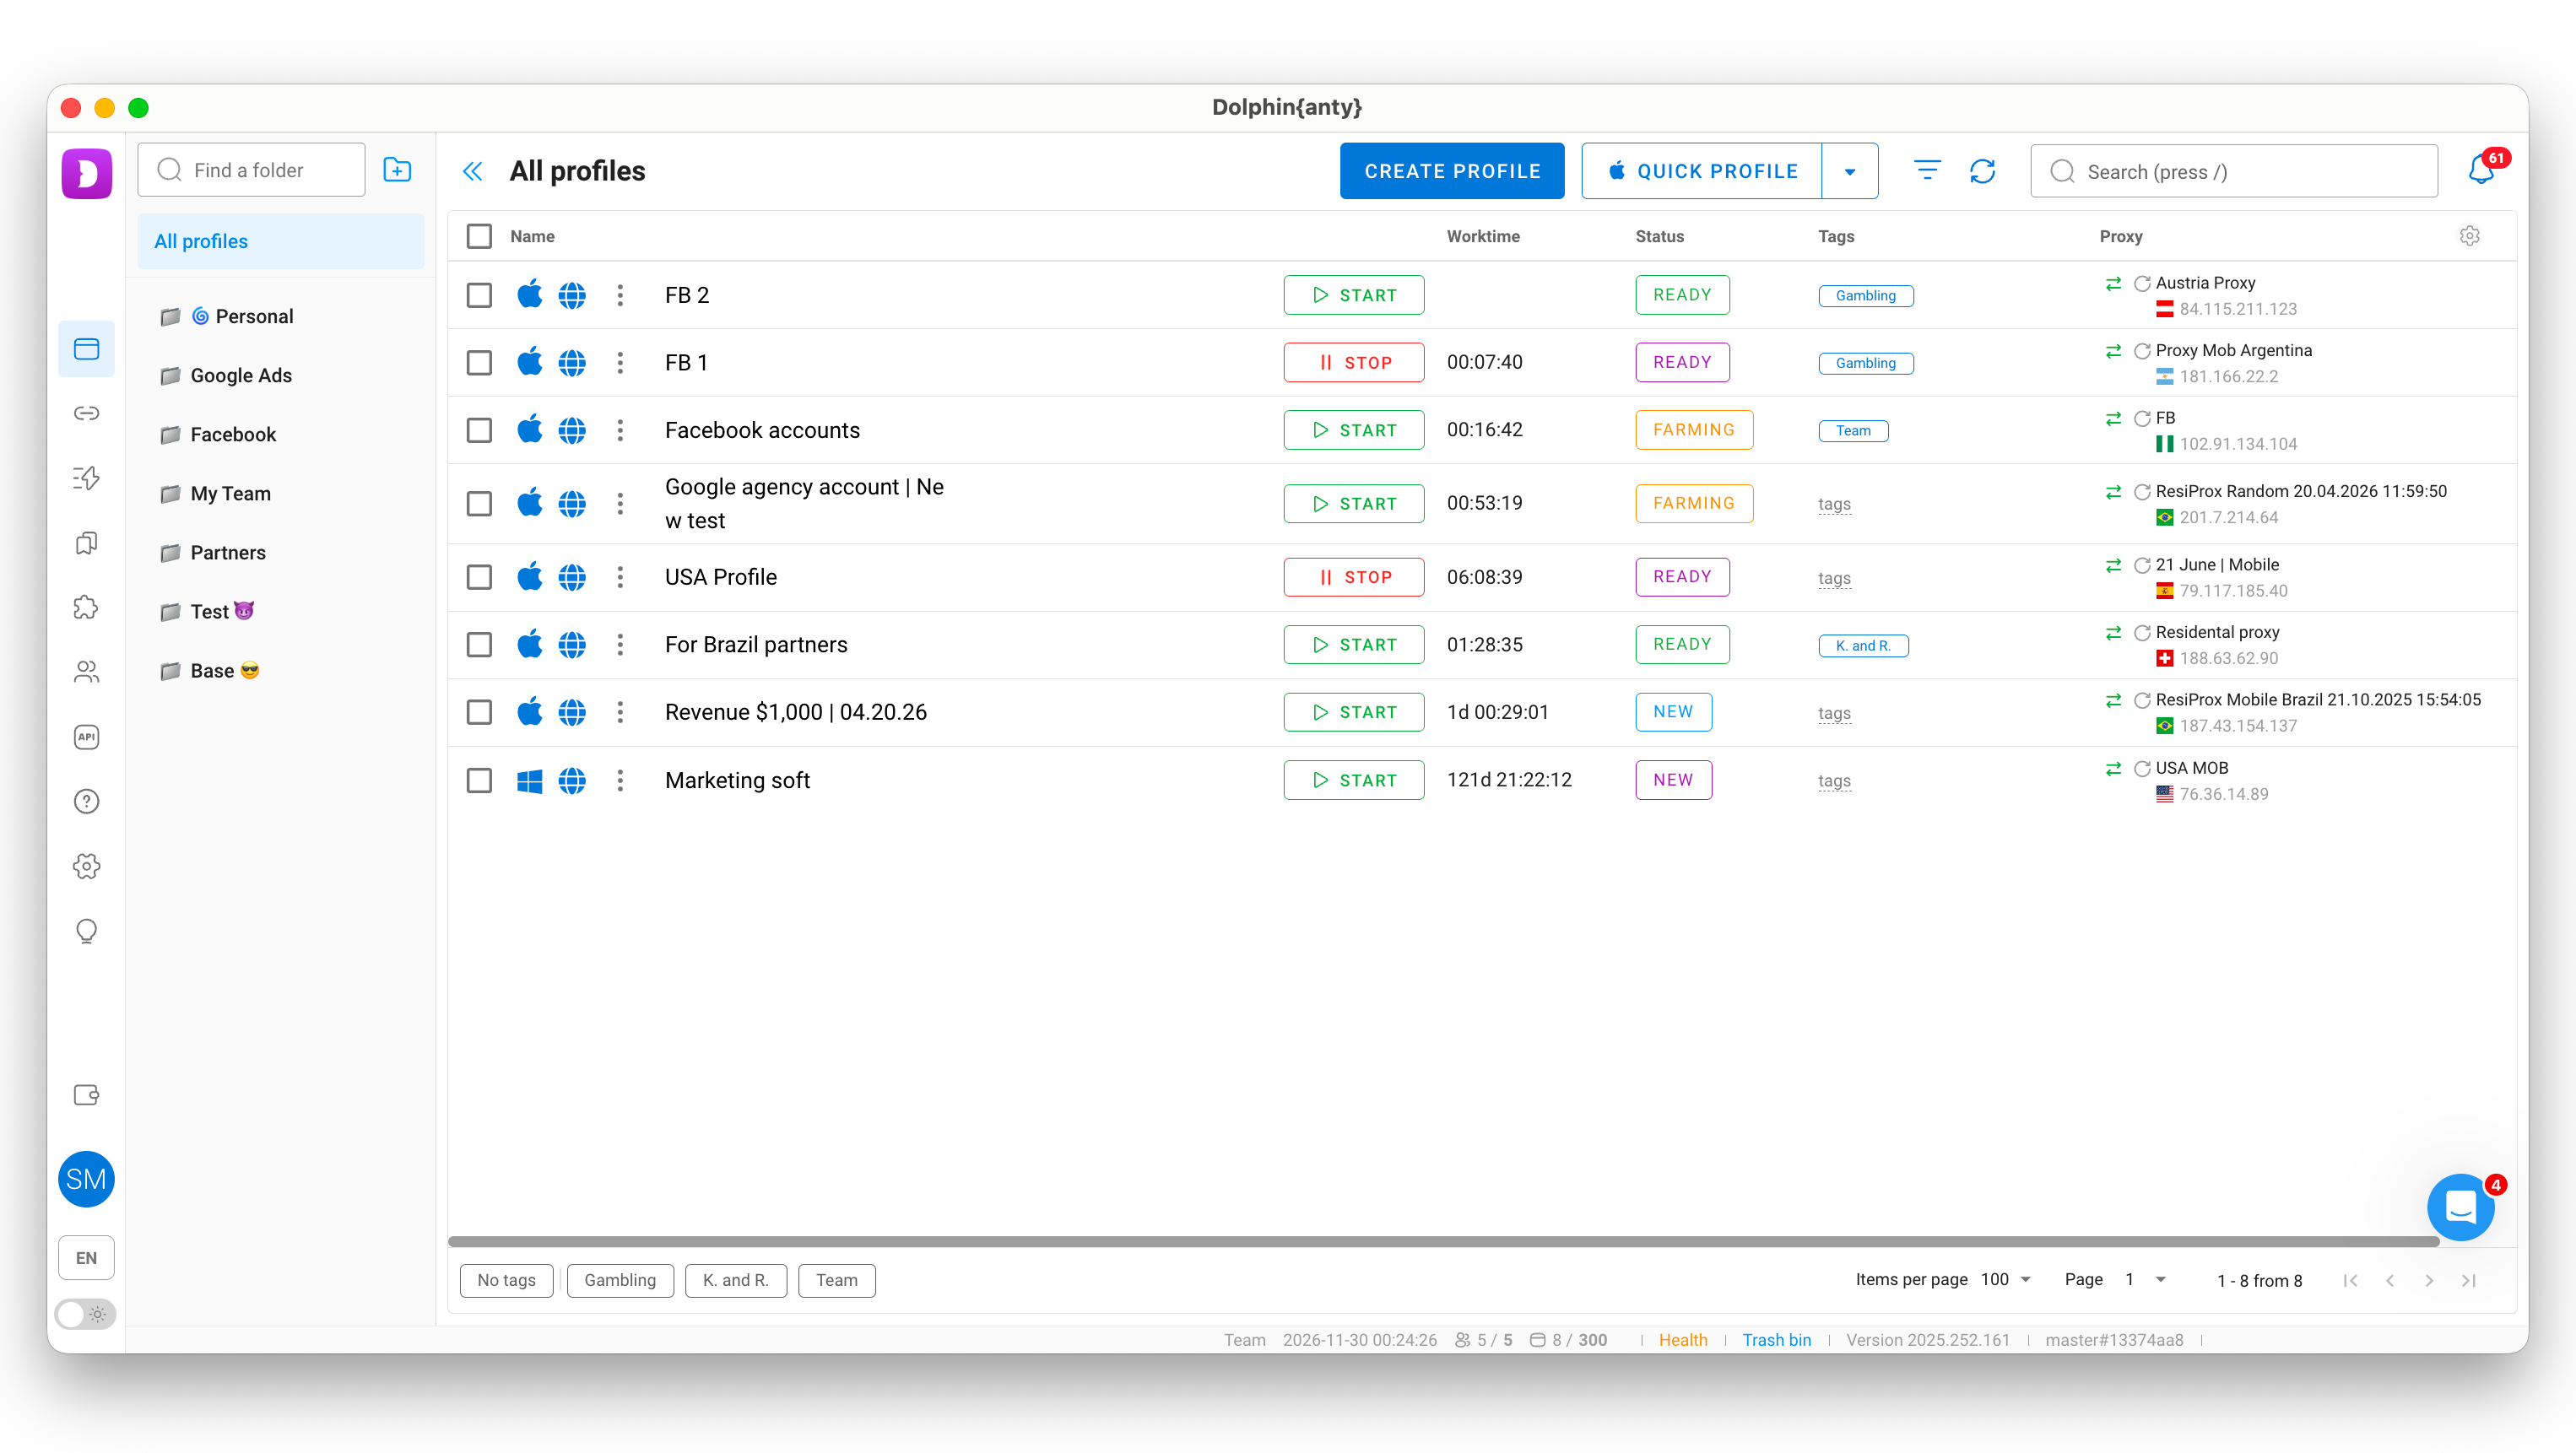
Task: Open Items per page 100 dropdown
Action: pyautogui.click(x=2006, y=1279)
